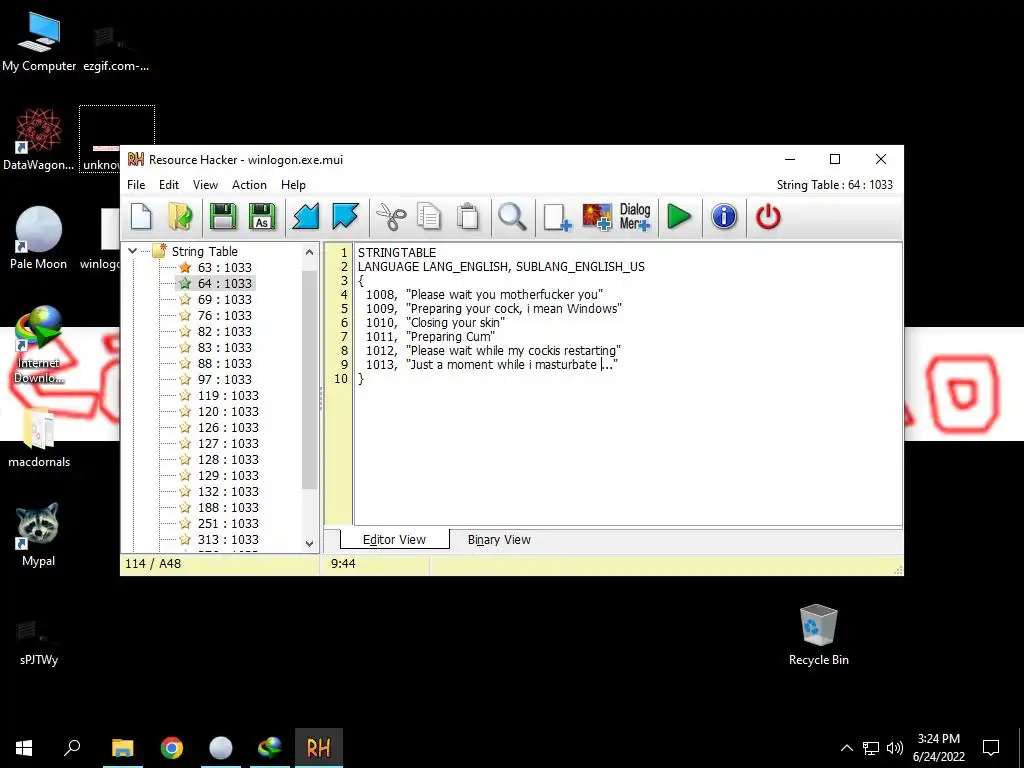Cut with the scissors toolbar icon
1024x768 pixels.
(391, 217)
